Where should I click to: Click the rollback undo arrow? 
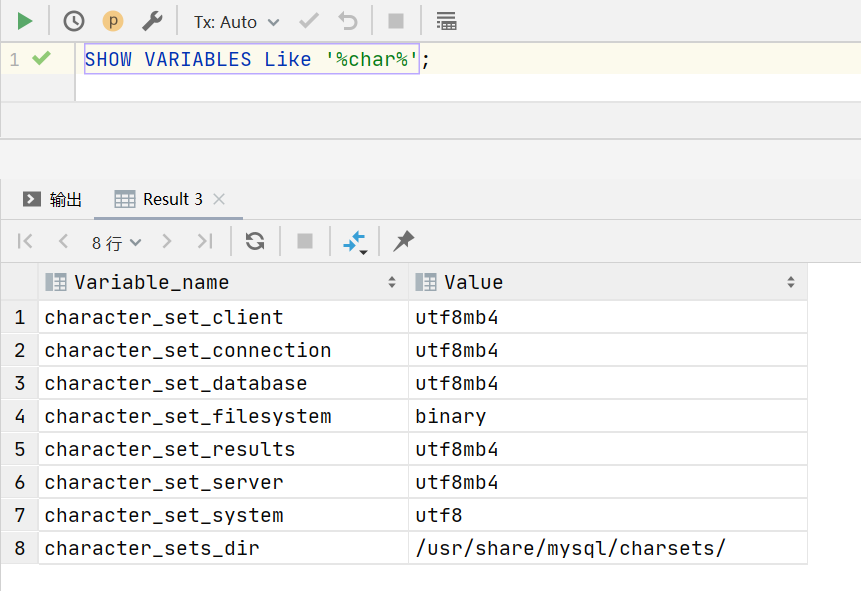[348, 21]
